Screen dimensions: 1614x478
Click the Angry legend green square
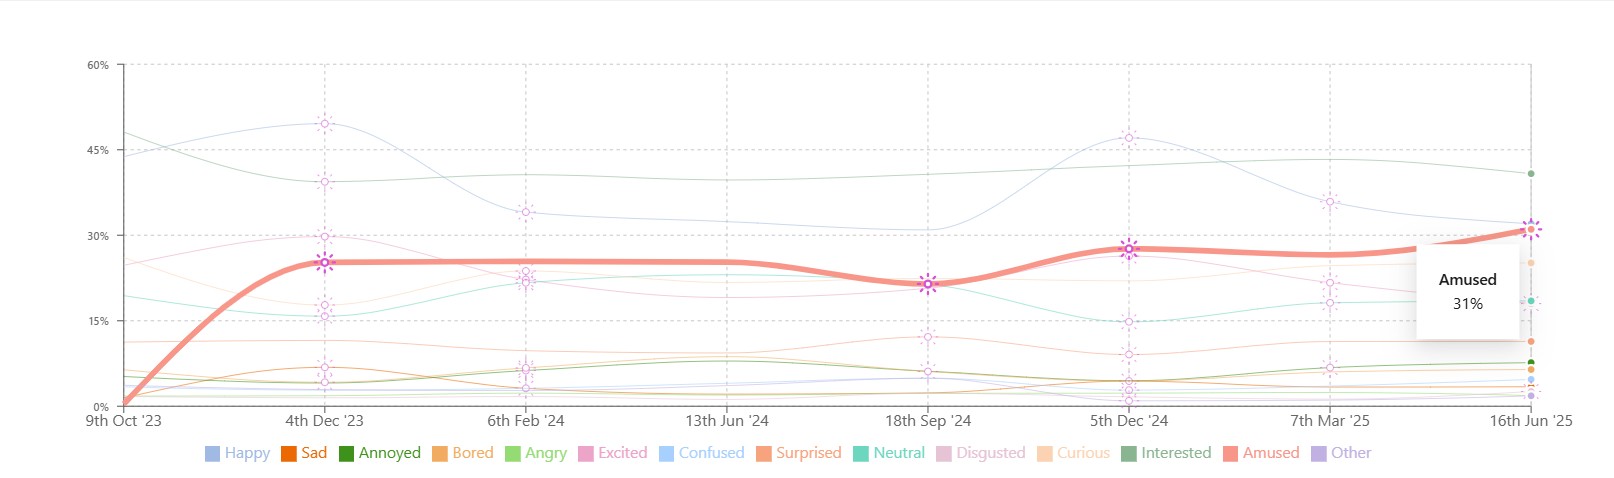(x=512, y=454)
